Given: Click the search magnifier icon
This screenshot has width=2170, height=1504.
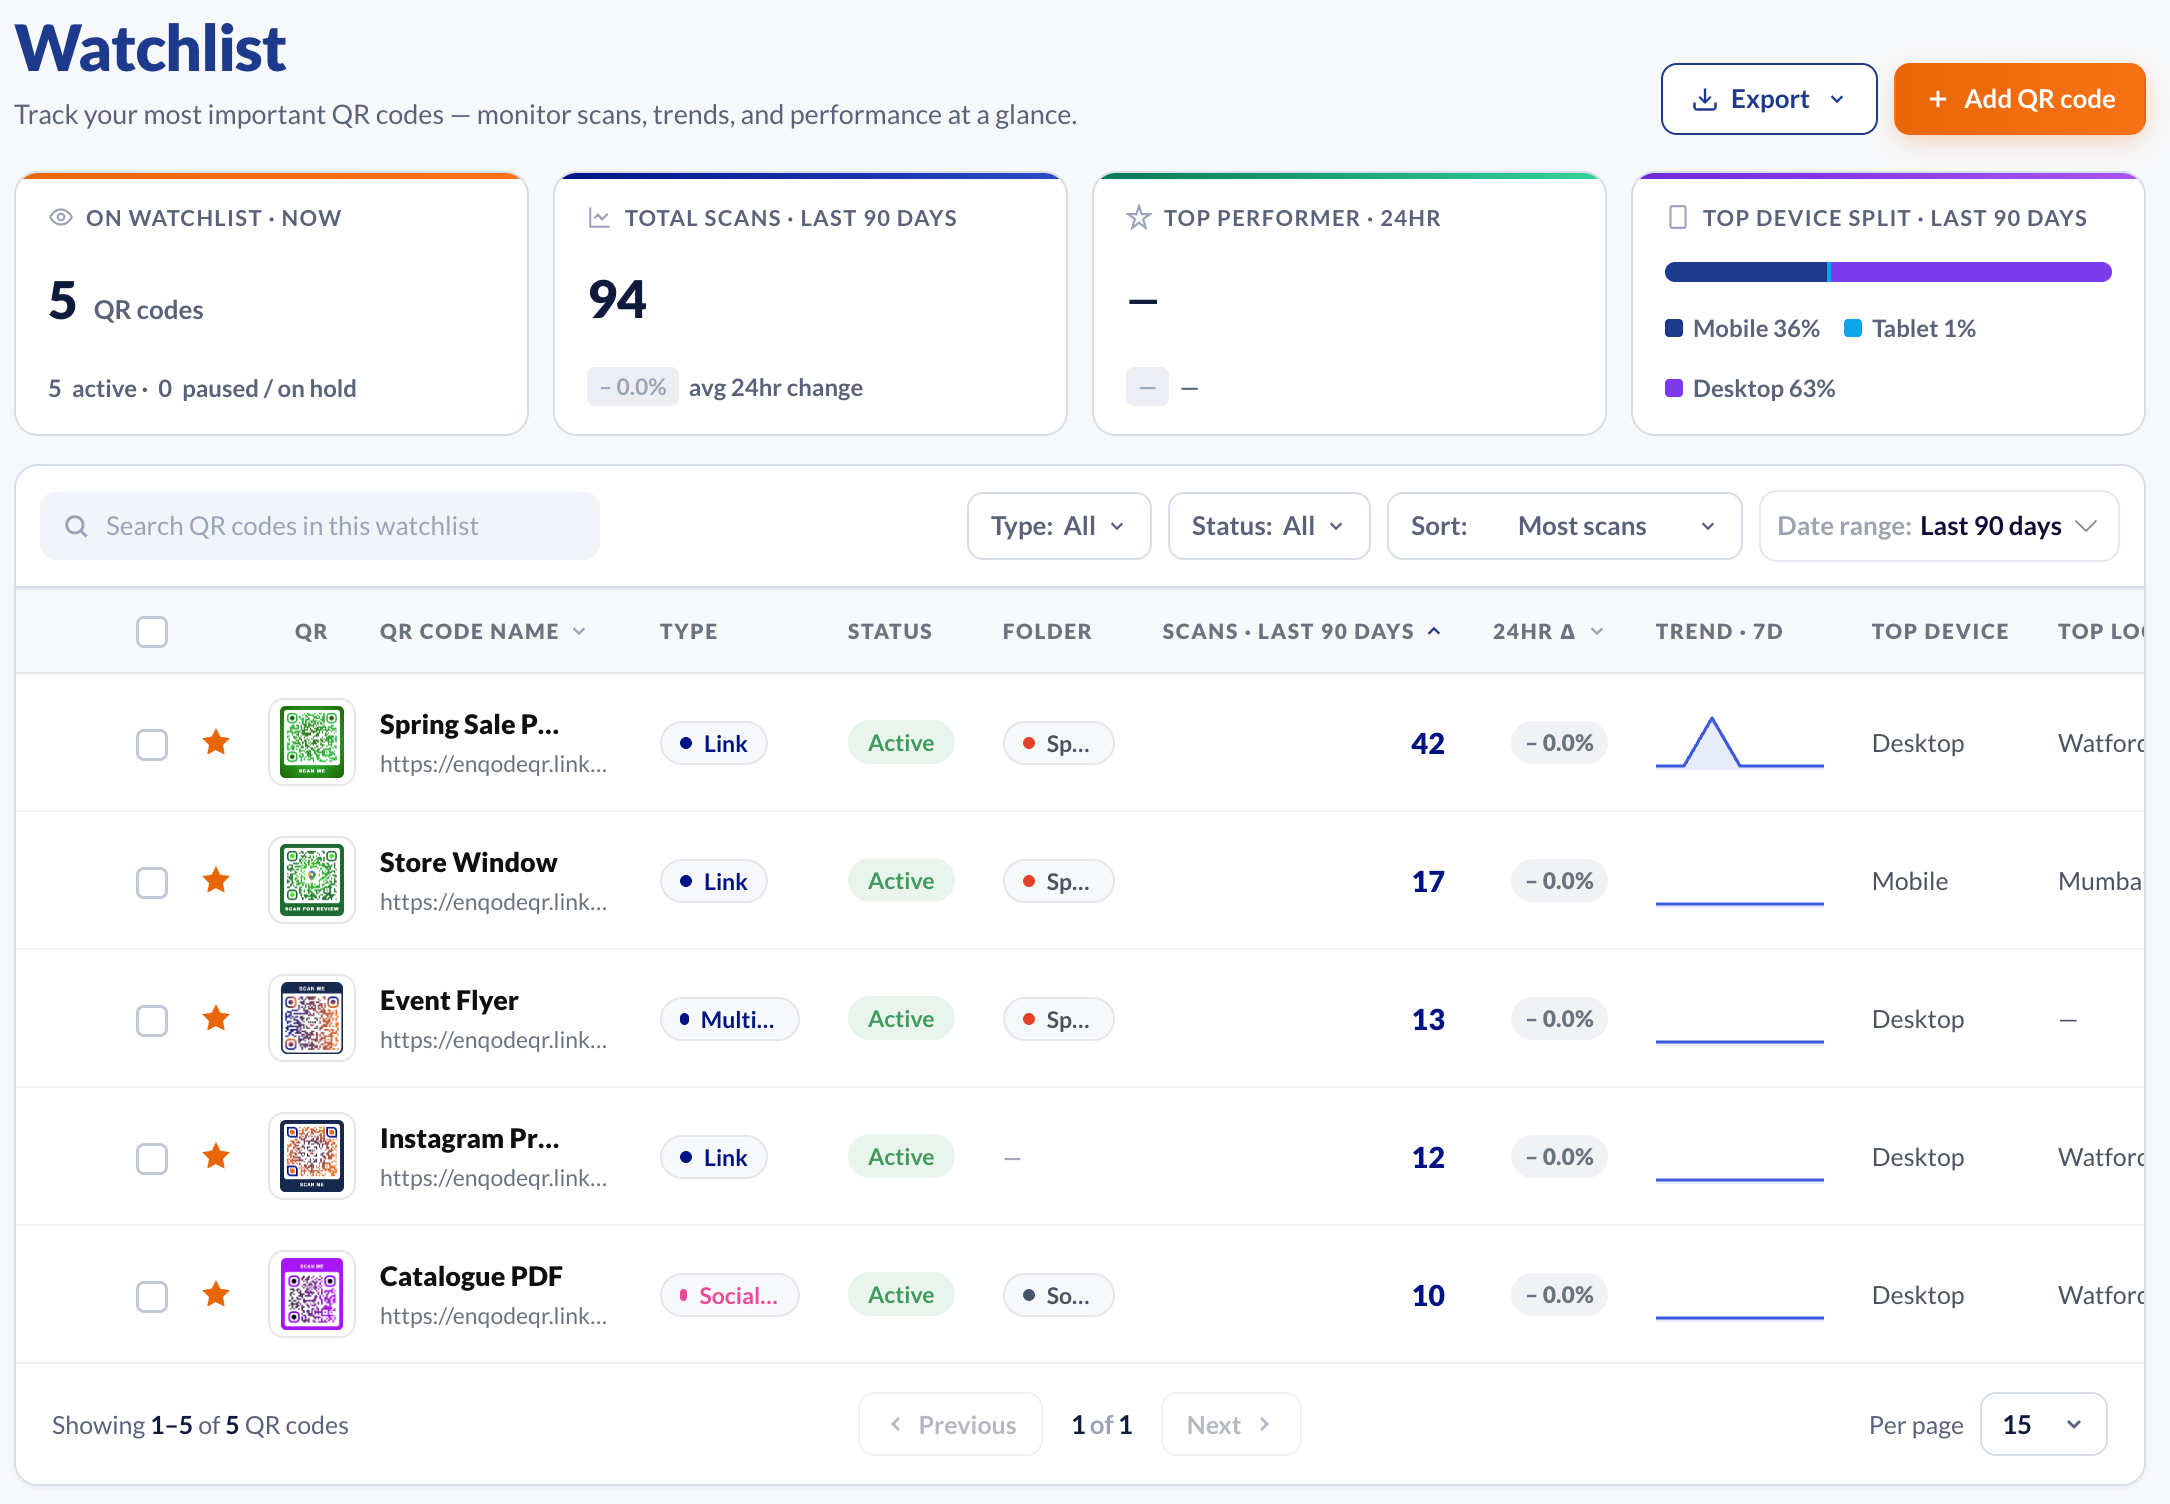Looking at the screenshot, I should [x=76, y=526].
